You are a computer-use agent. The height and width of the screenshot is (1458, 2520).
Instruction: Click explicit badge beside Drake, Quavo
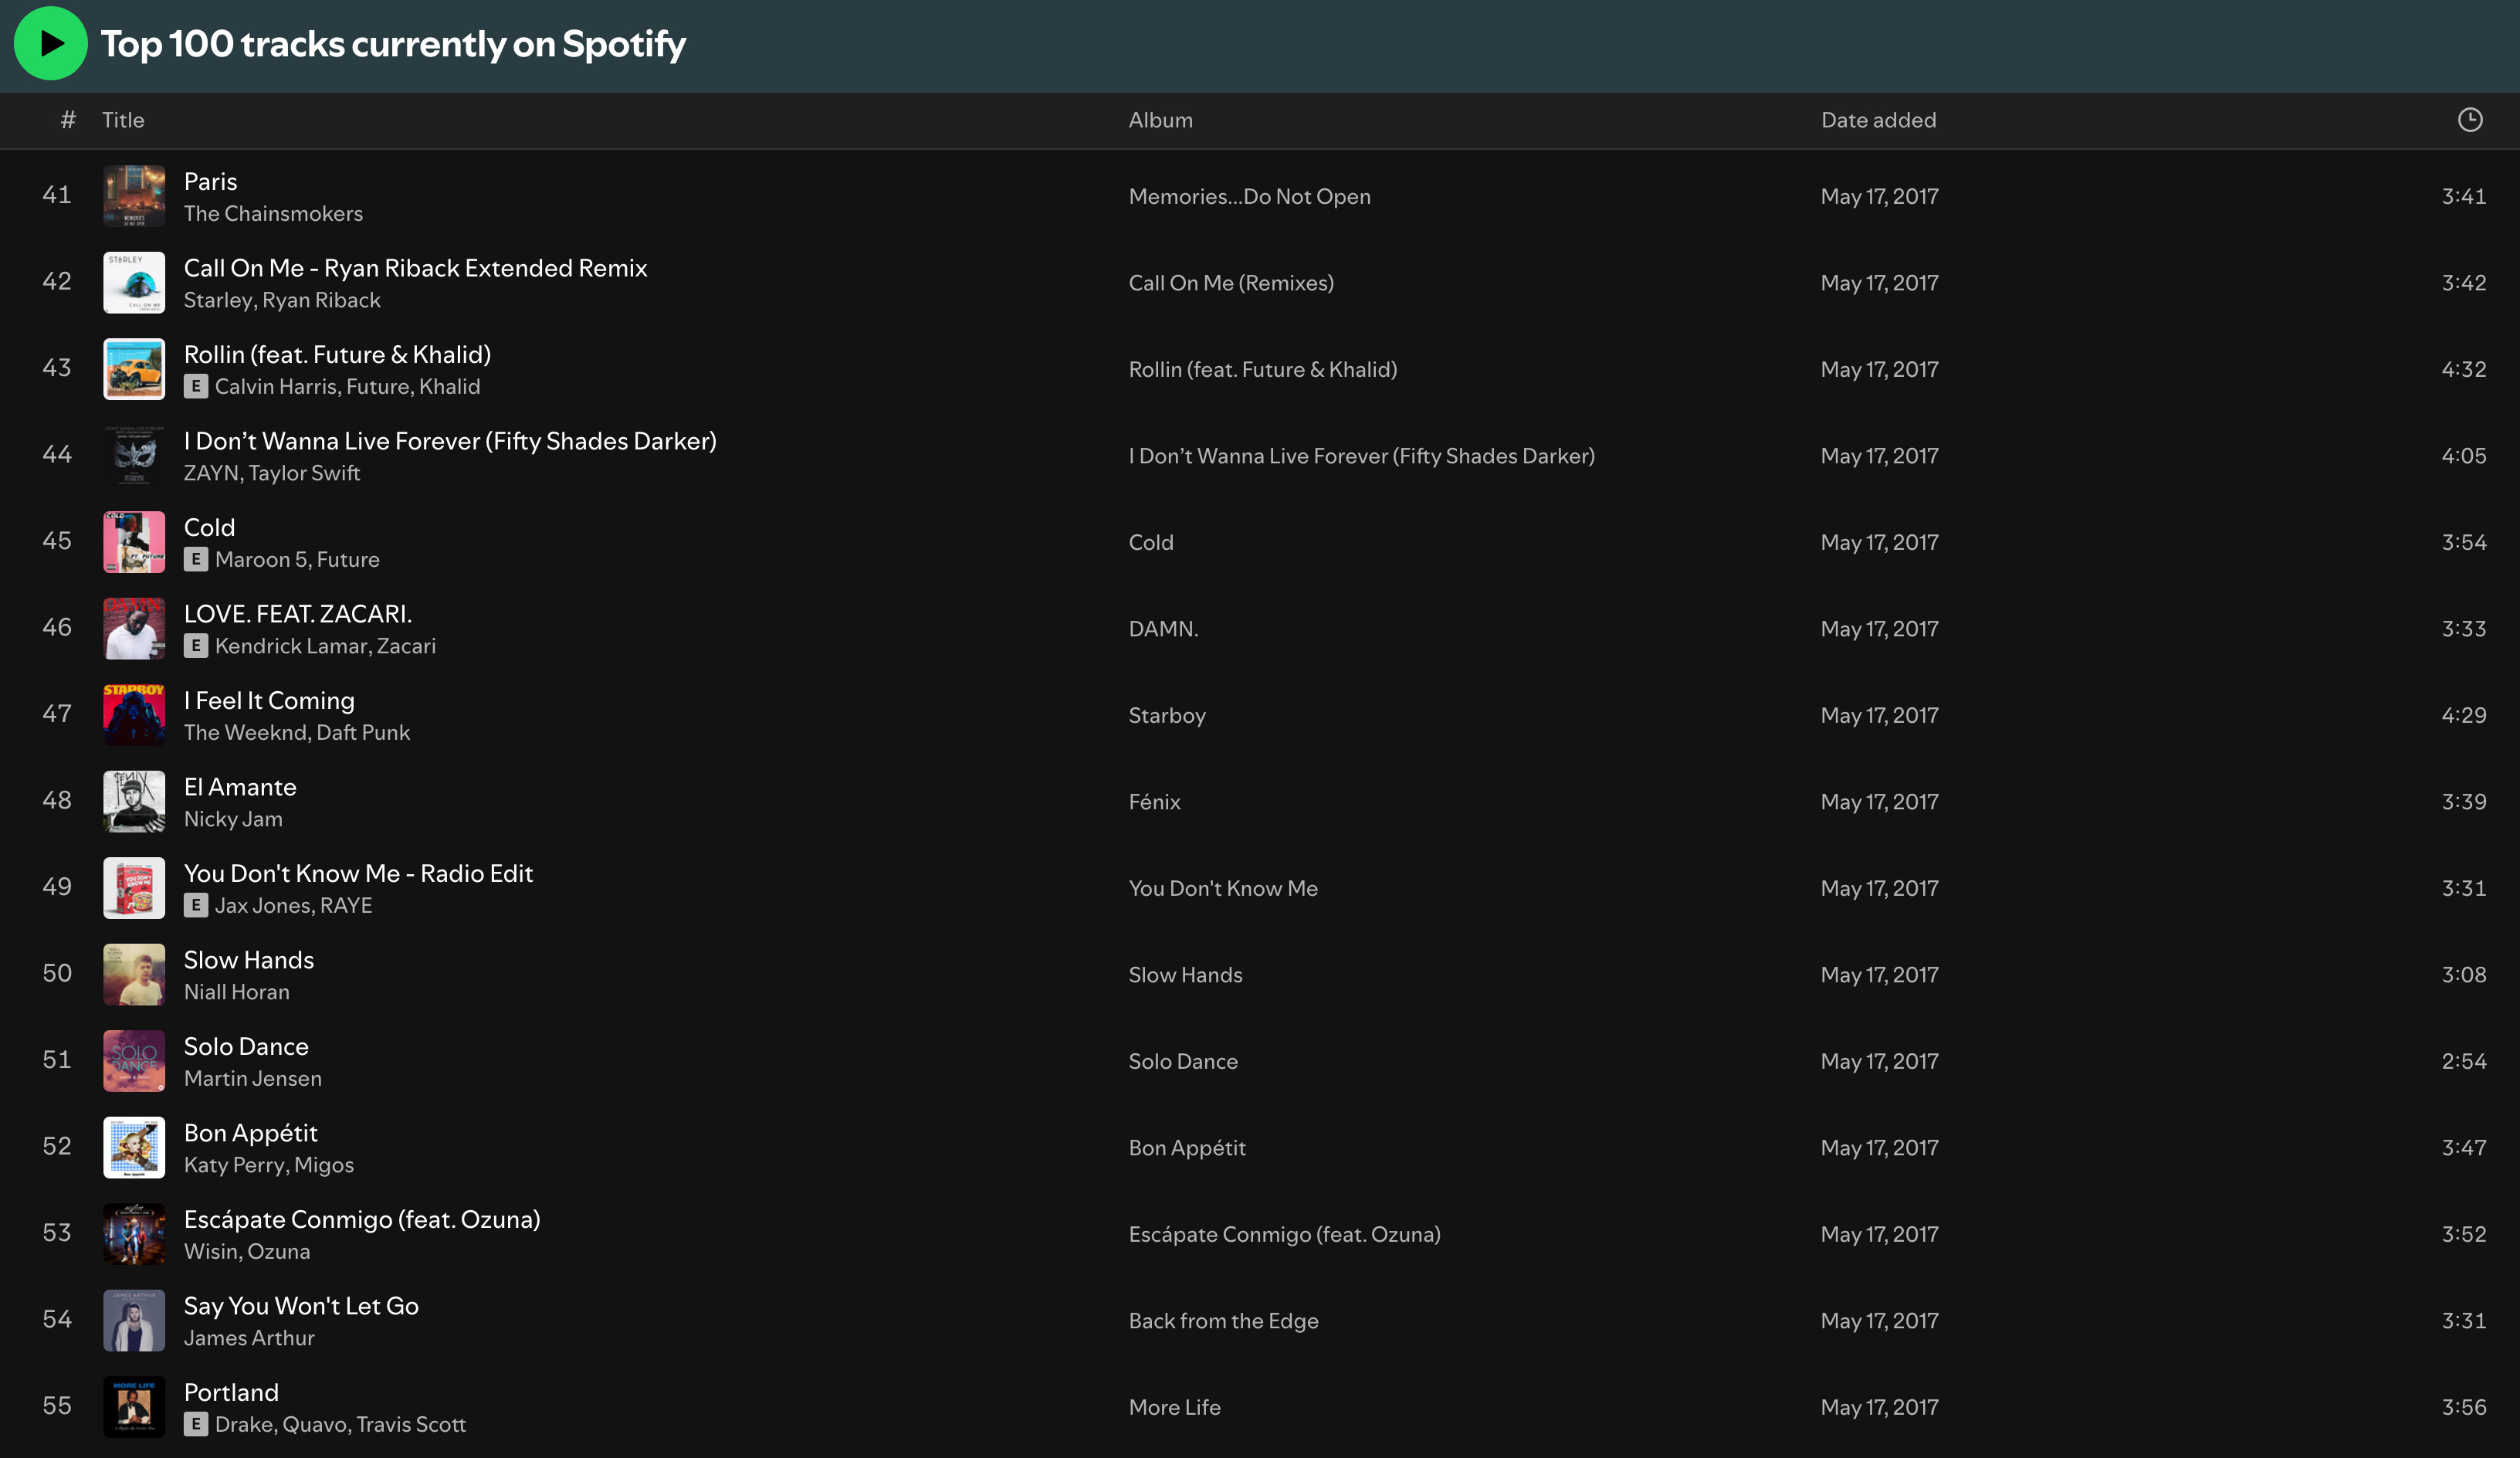click(x=196, y=1424)
